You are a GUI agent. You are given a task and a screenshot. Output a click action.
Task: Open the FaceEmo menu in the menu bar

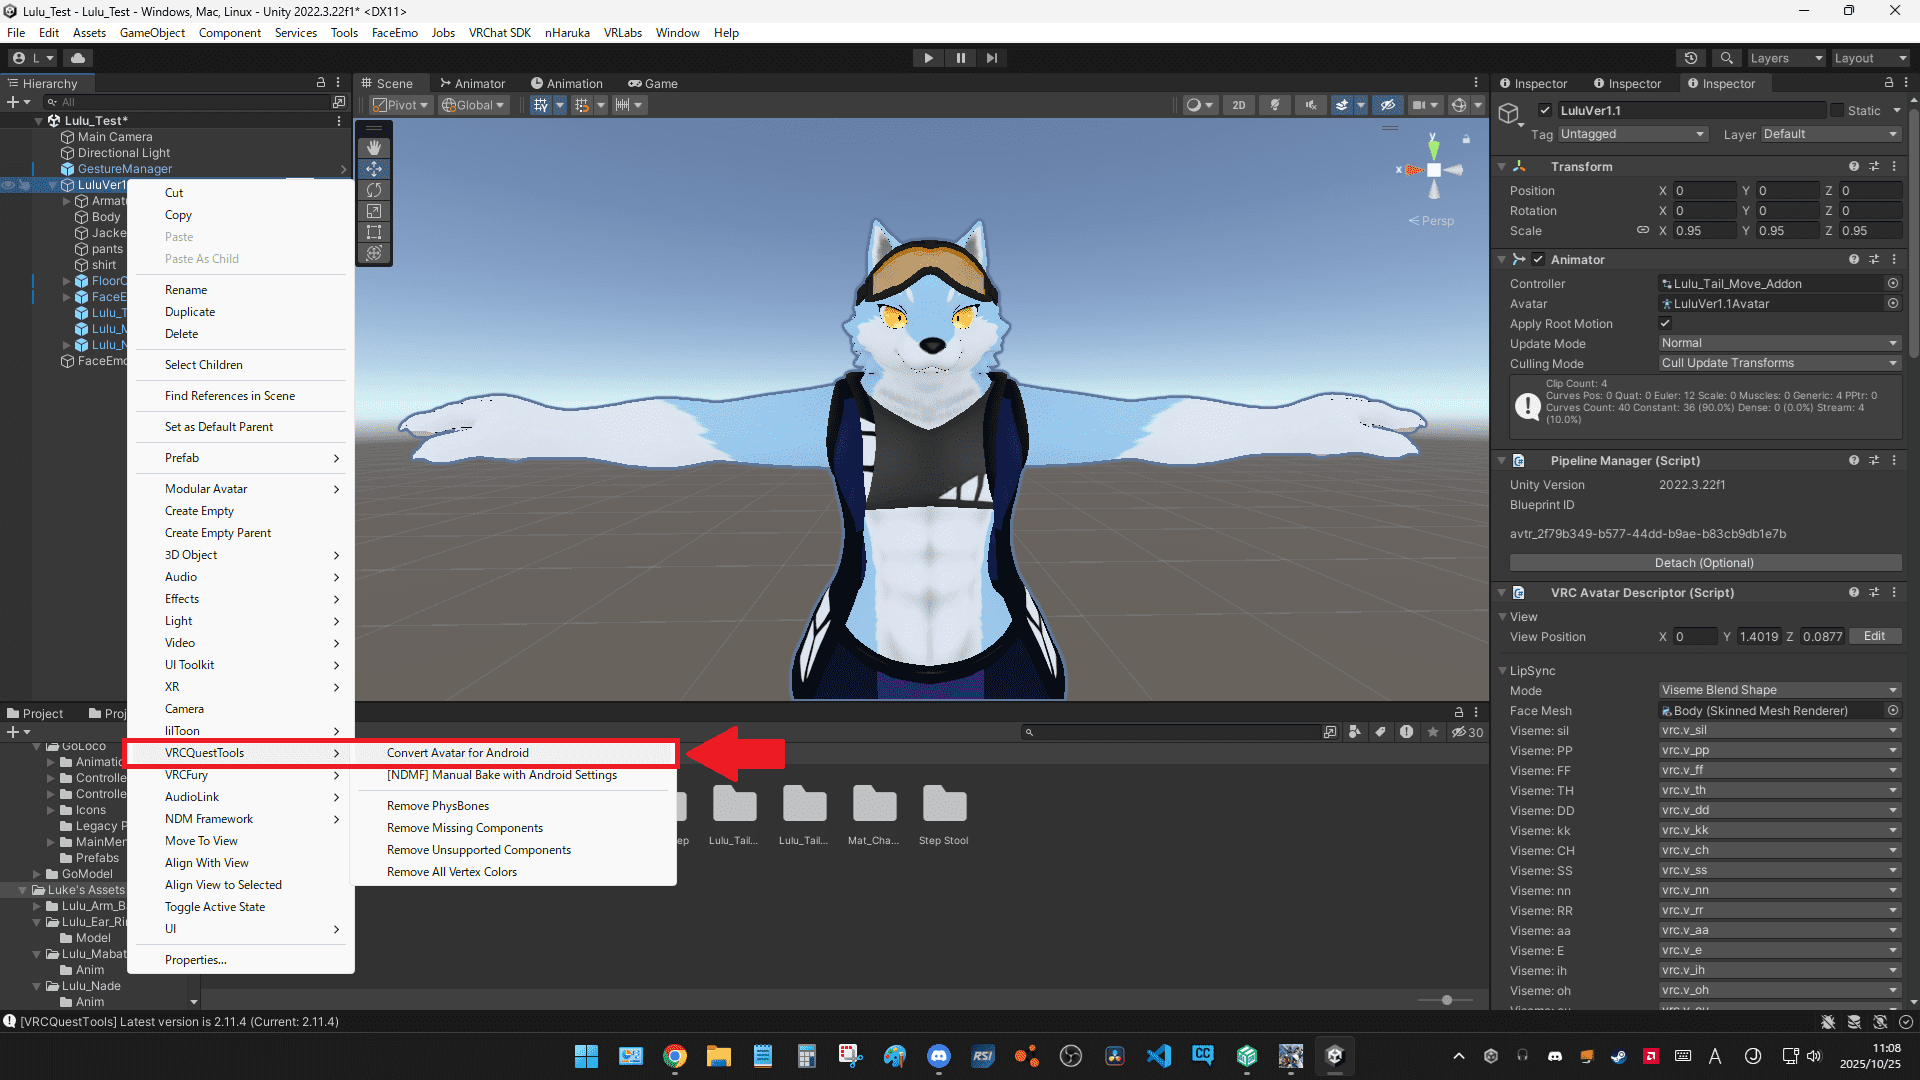[x=394, y=32]
